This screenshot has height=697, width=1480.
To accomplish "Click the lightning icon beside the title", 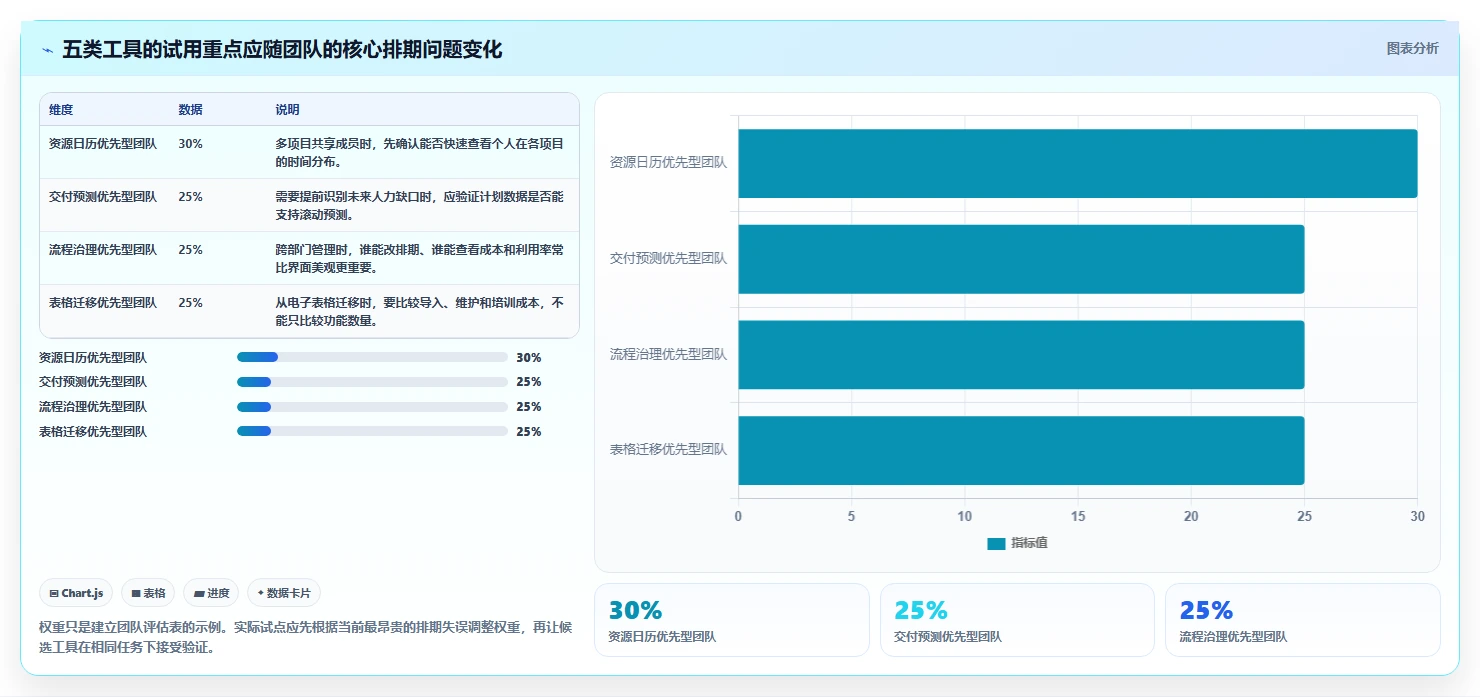I will (47, 50).
